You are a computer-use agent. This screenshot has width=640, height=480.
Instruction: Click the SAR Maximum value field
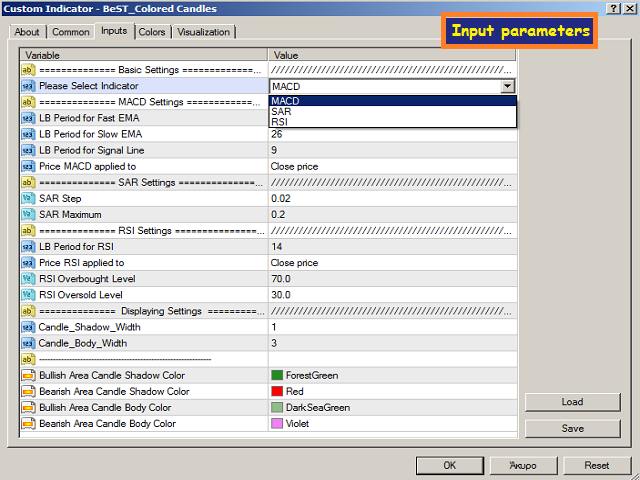(392, 214)
